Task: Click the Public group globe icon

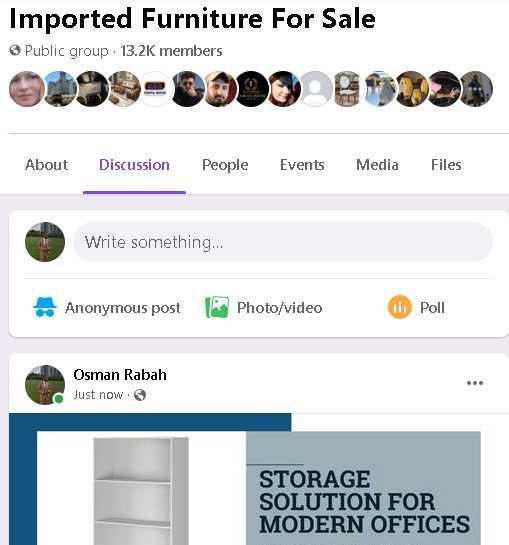Action: (15, 50)
